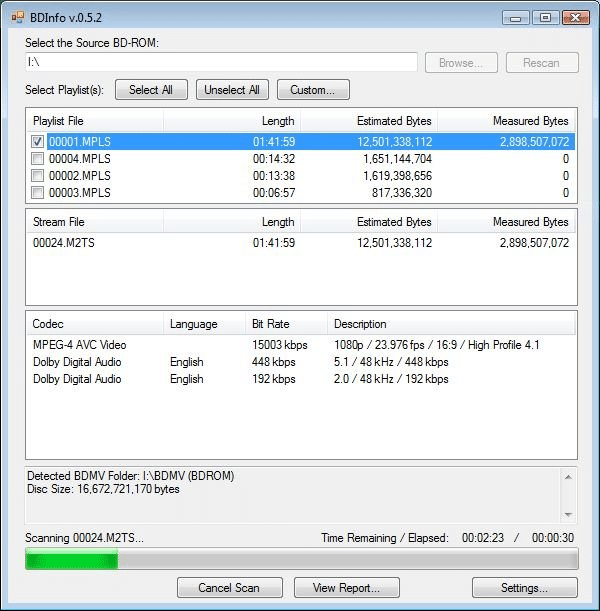Select the MPEG-4 AVC Video stream row
The width and height of the screenshot is (600, 611).
[x=301, y=345]
